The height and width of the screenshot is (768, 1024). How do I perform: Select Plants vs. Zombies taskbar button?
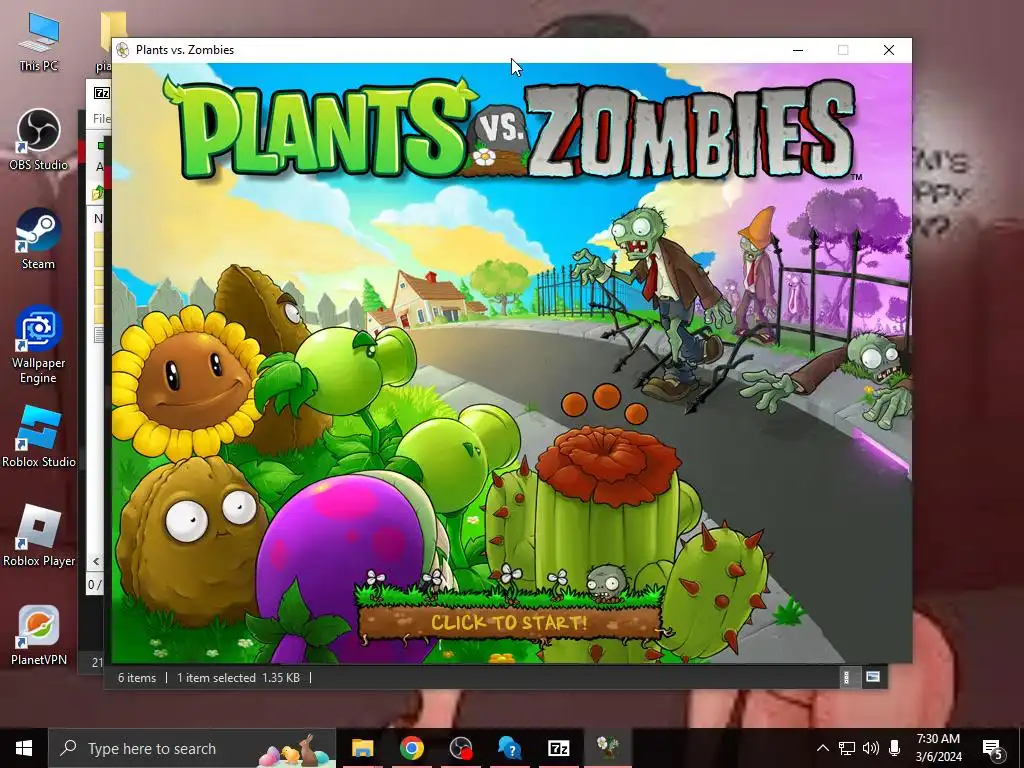pyautogui.click(x=607, y=748)
